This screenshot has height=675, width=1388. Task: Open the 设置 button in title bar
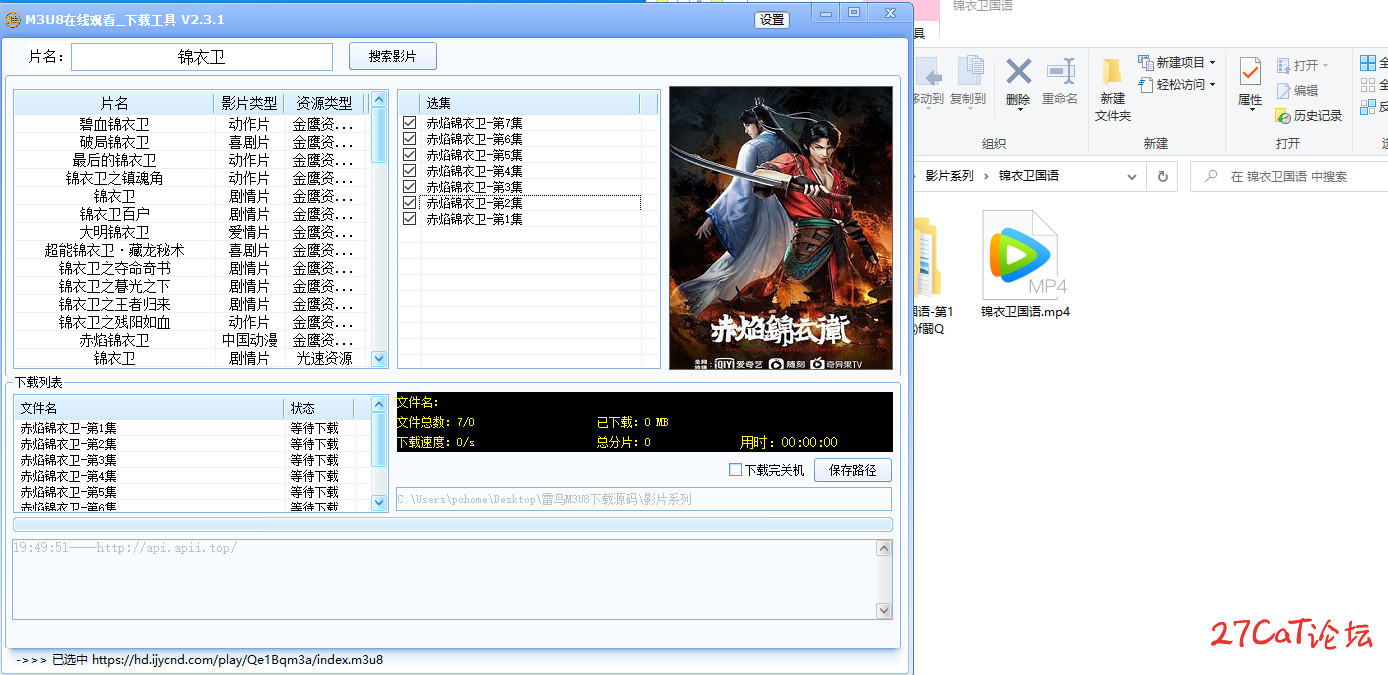(x=772, y=20)
